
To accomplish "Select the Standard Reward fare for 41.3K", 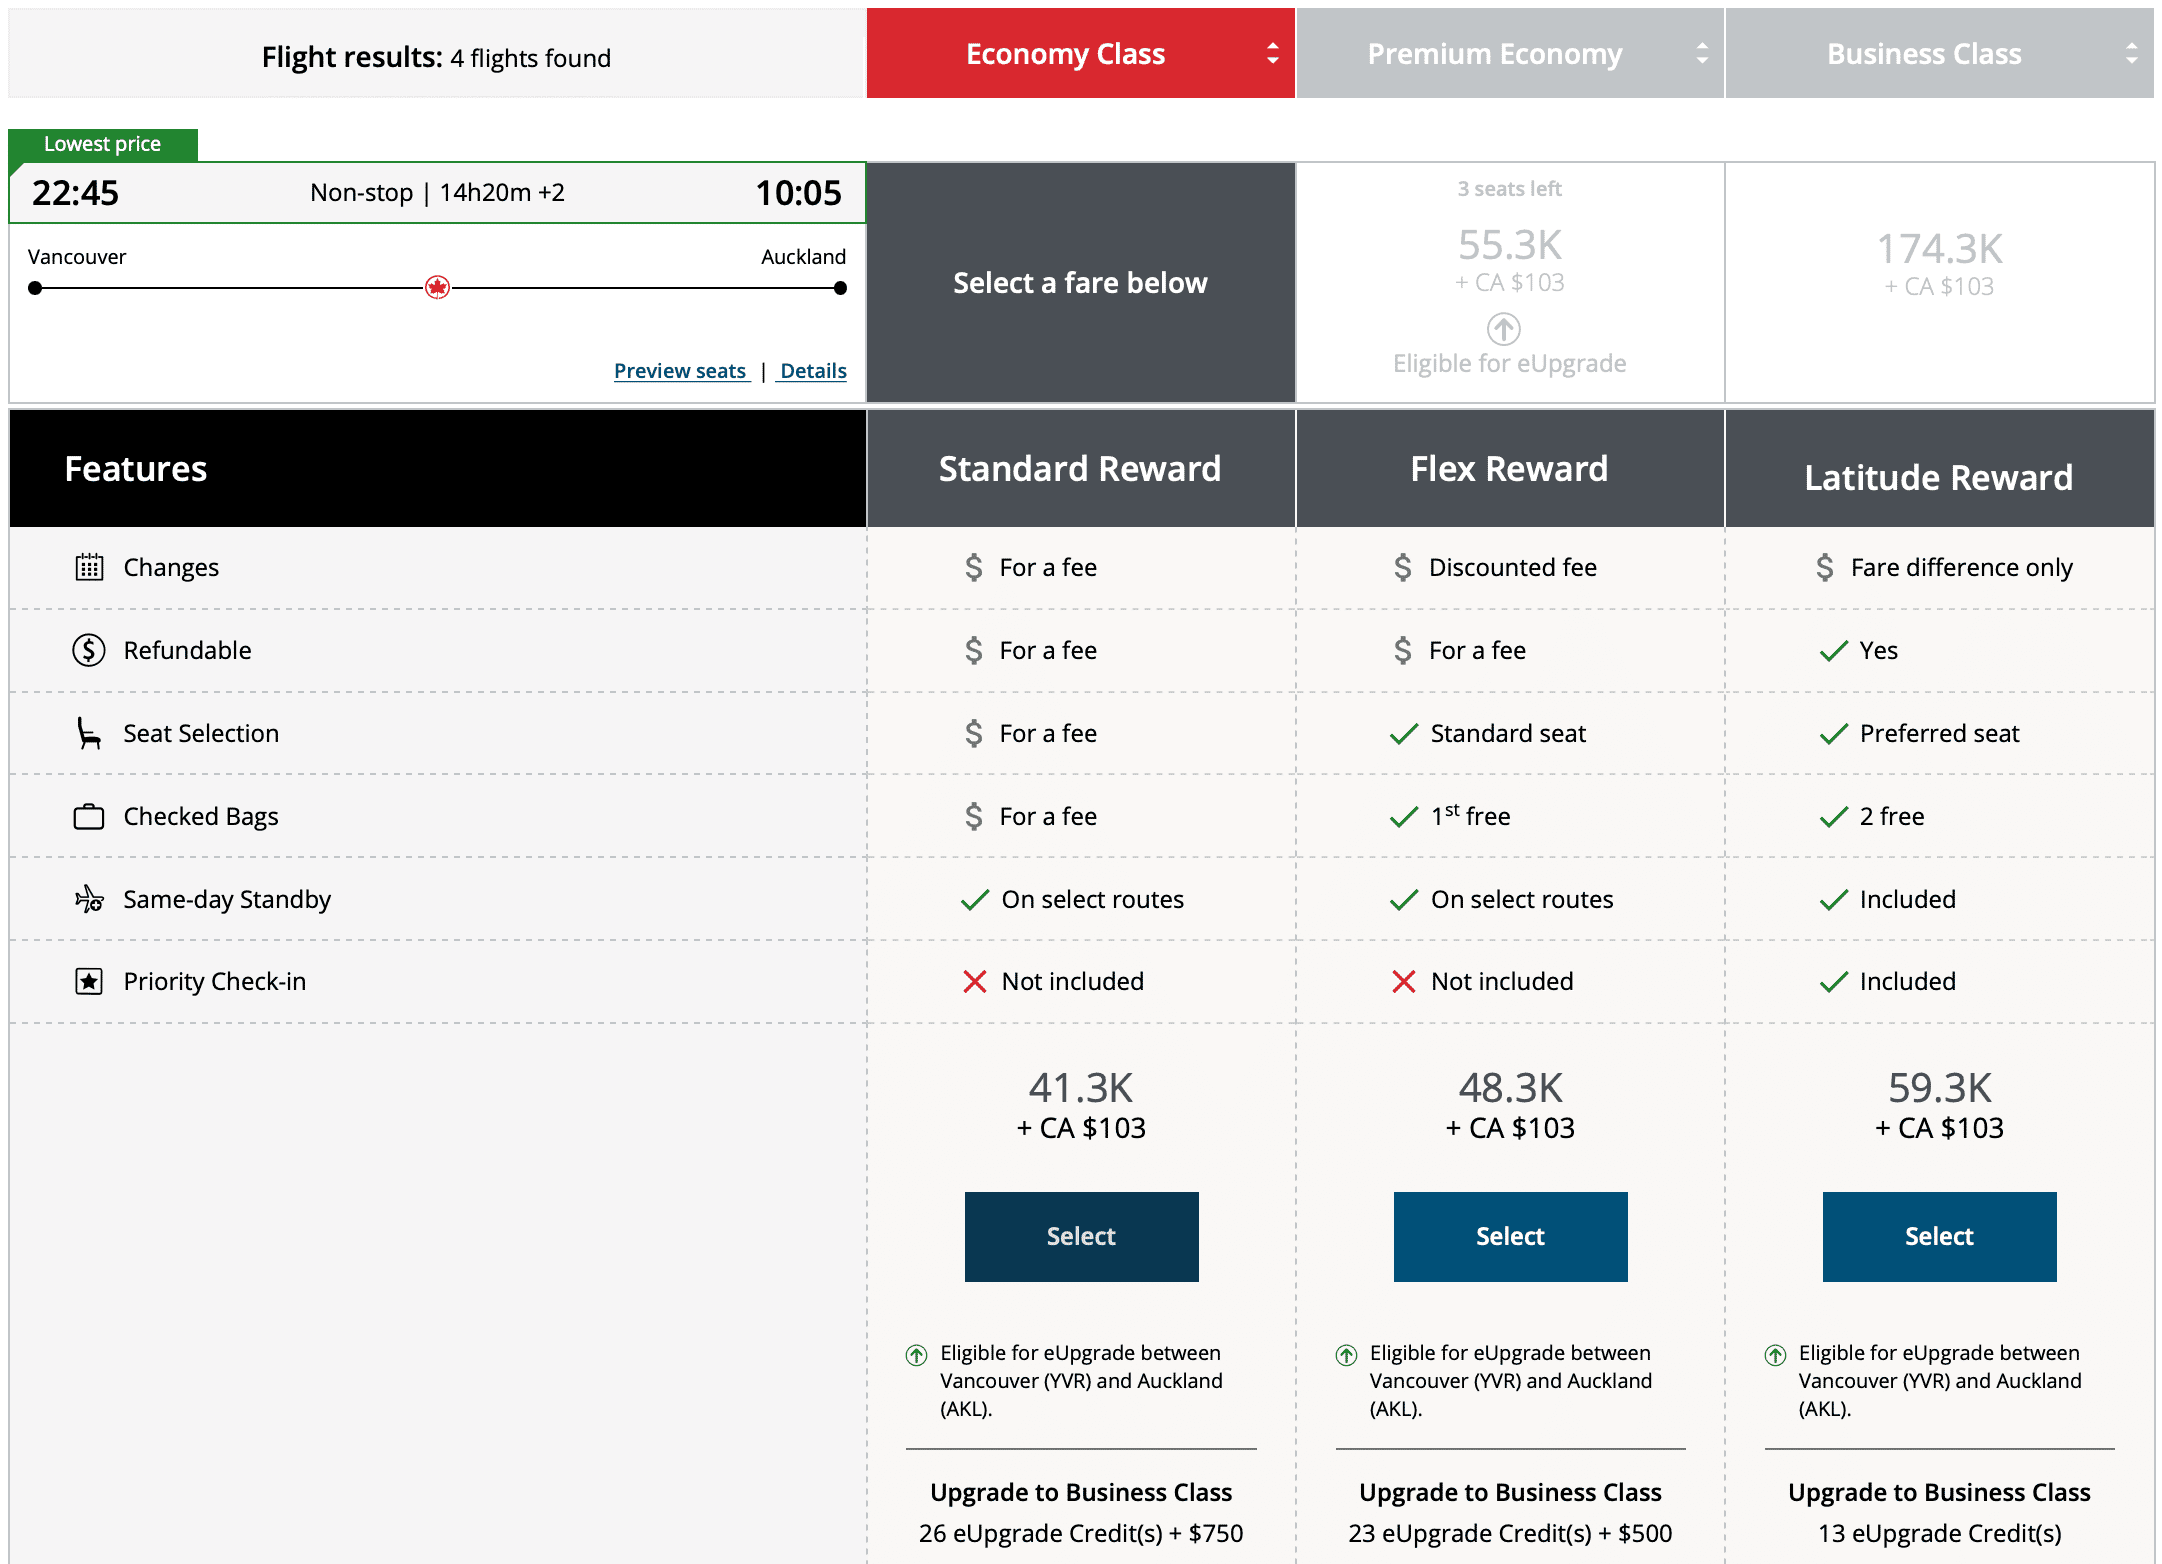I will pos(1081,1236).
